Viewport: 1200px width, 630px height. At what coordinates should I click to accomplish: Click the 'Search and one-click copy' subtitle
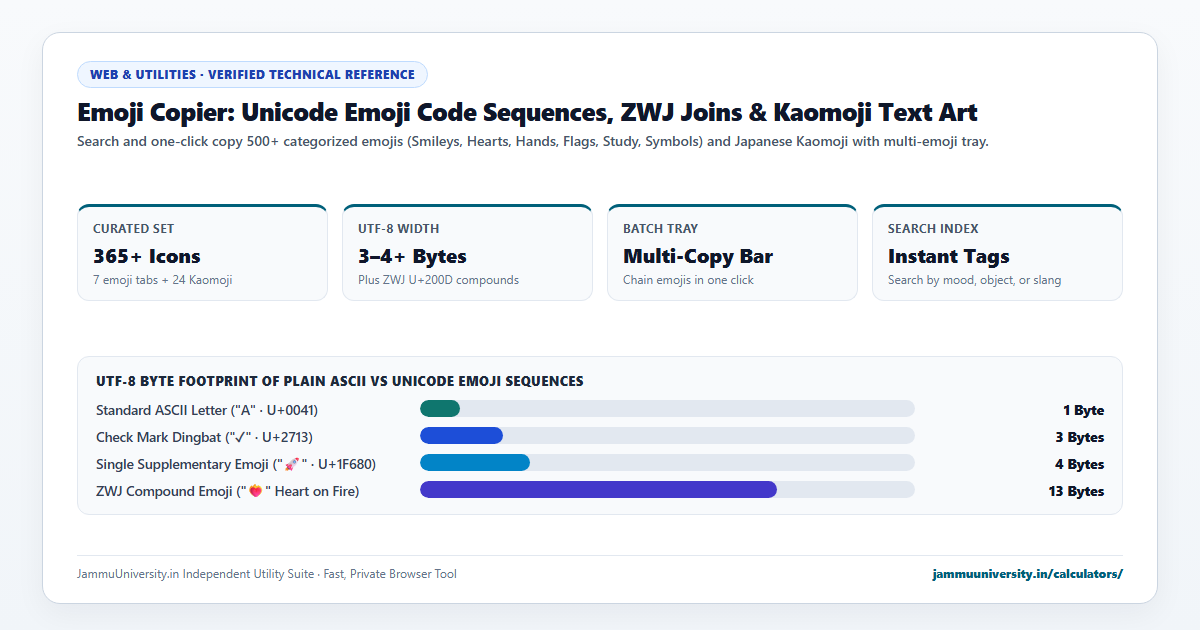click(533, 142)
